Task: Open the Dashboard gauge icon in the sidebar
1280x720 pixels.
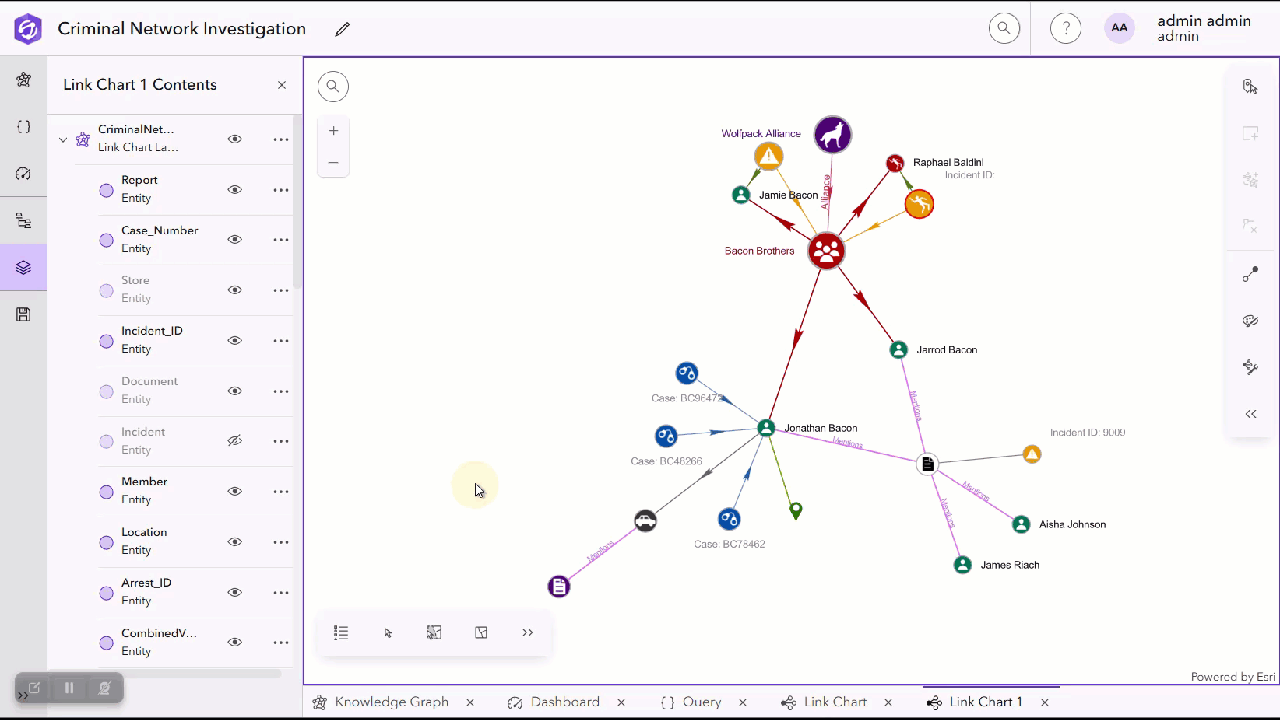Action: click(24, 173)
